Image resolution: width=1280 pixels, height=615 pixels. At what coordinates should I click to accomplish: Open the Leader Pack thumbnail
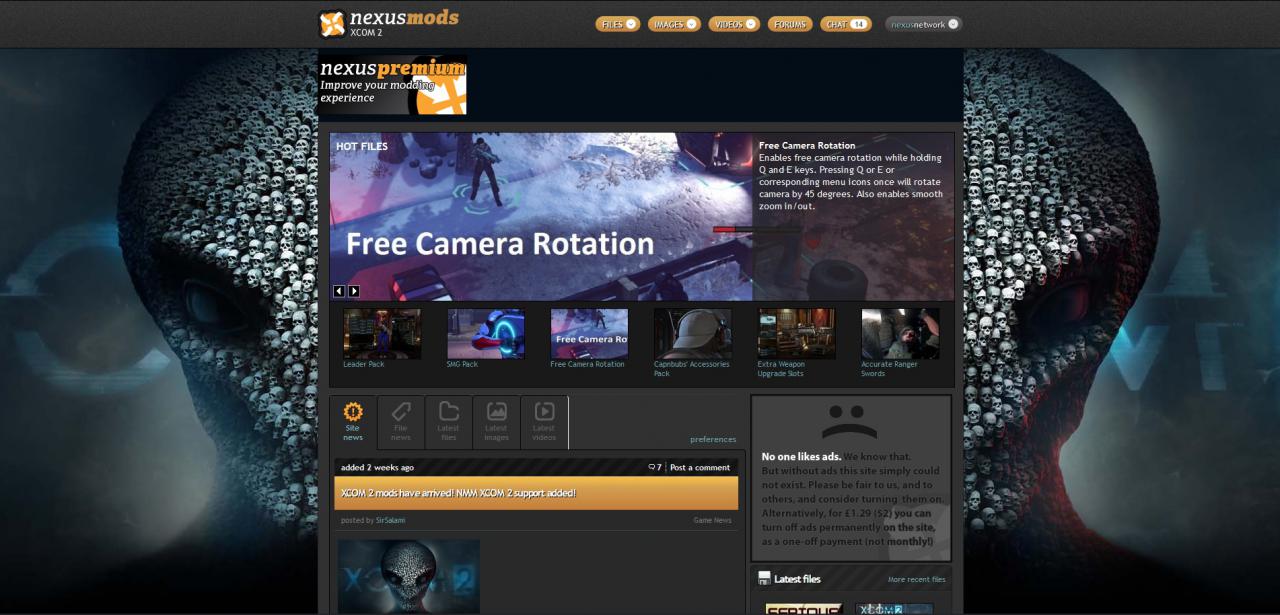[x=382, y=334]
